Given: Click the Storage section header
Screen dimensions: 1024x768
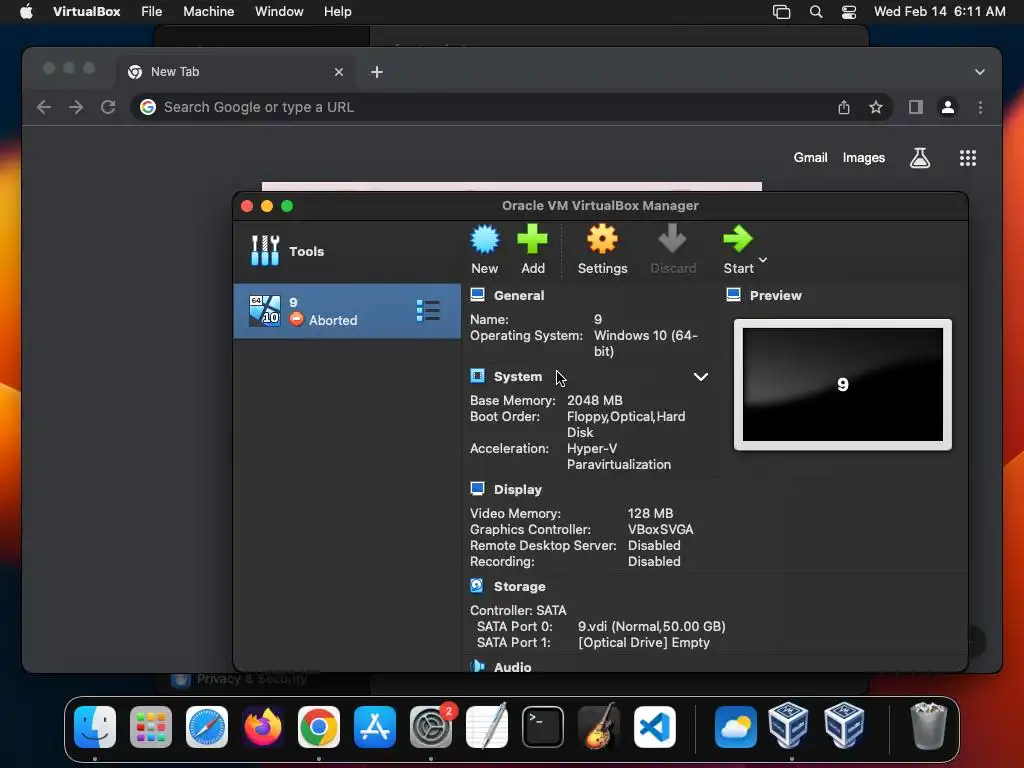Looking at the screenshot, I should coord(519,586).
